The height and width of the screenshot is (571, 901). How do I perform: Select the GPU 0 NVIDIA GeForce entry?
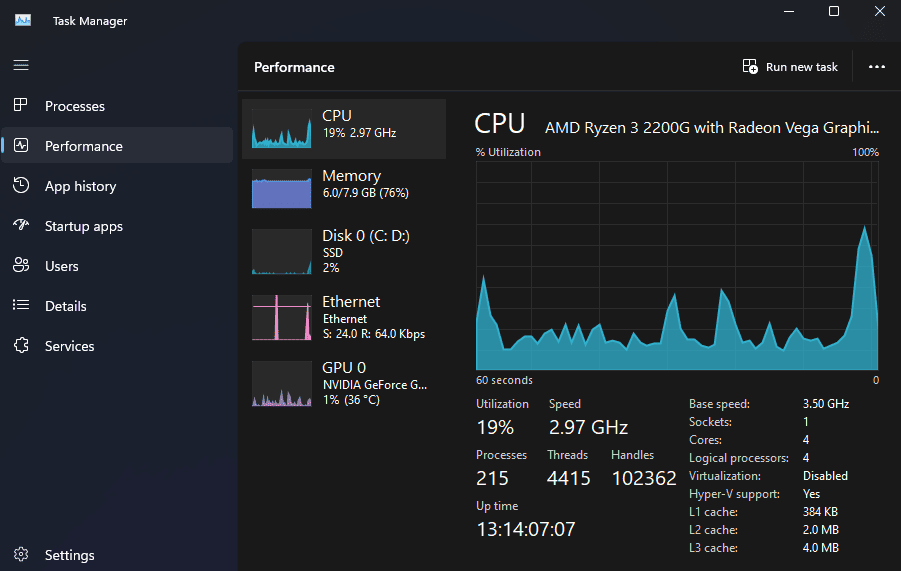[x=344, y=384]
